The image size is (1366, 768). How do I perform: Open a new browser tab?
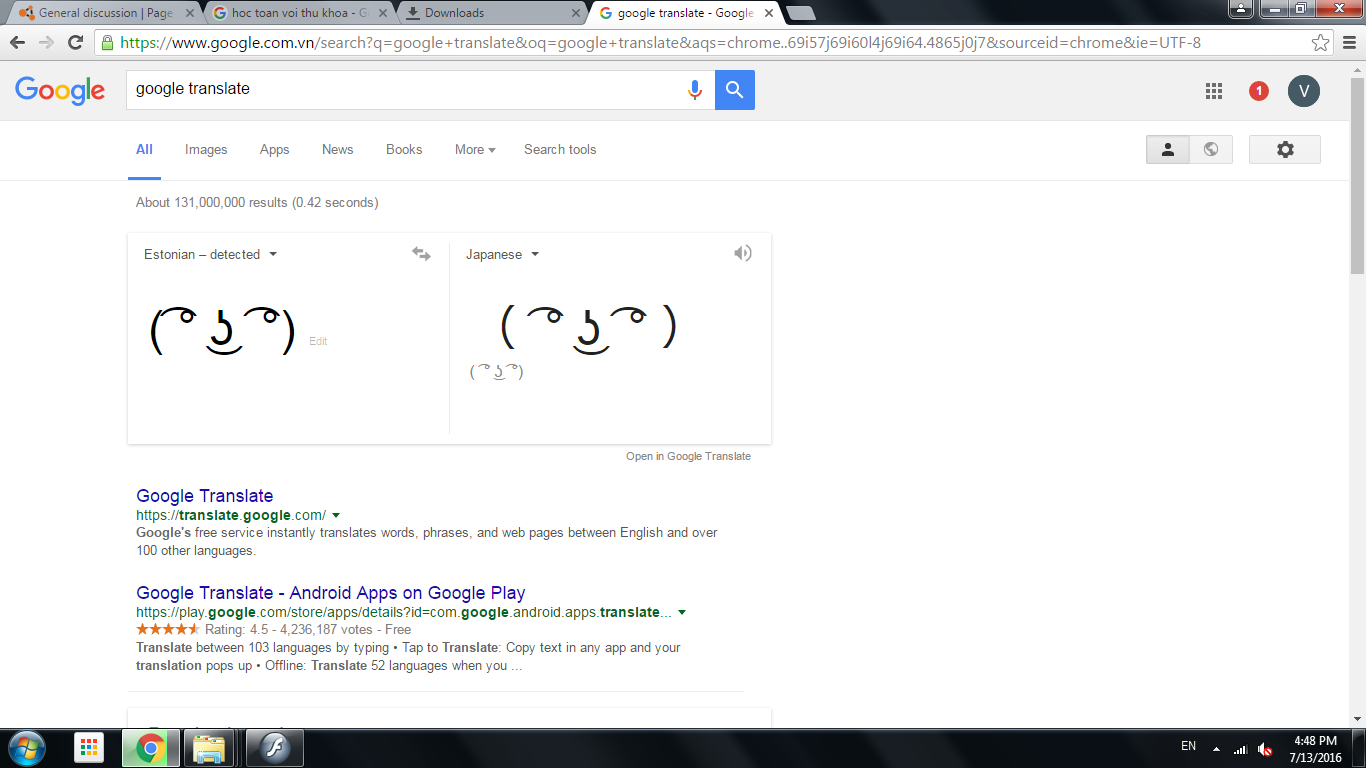click(x=800, y=13)
